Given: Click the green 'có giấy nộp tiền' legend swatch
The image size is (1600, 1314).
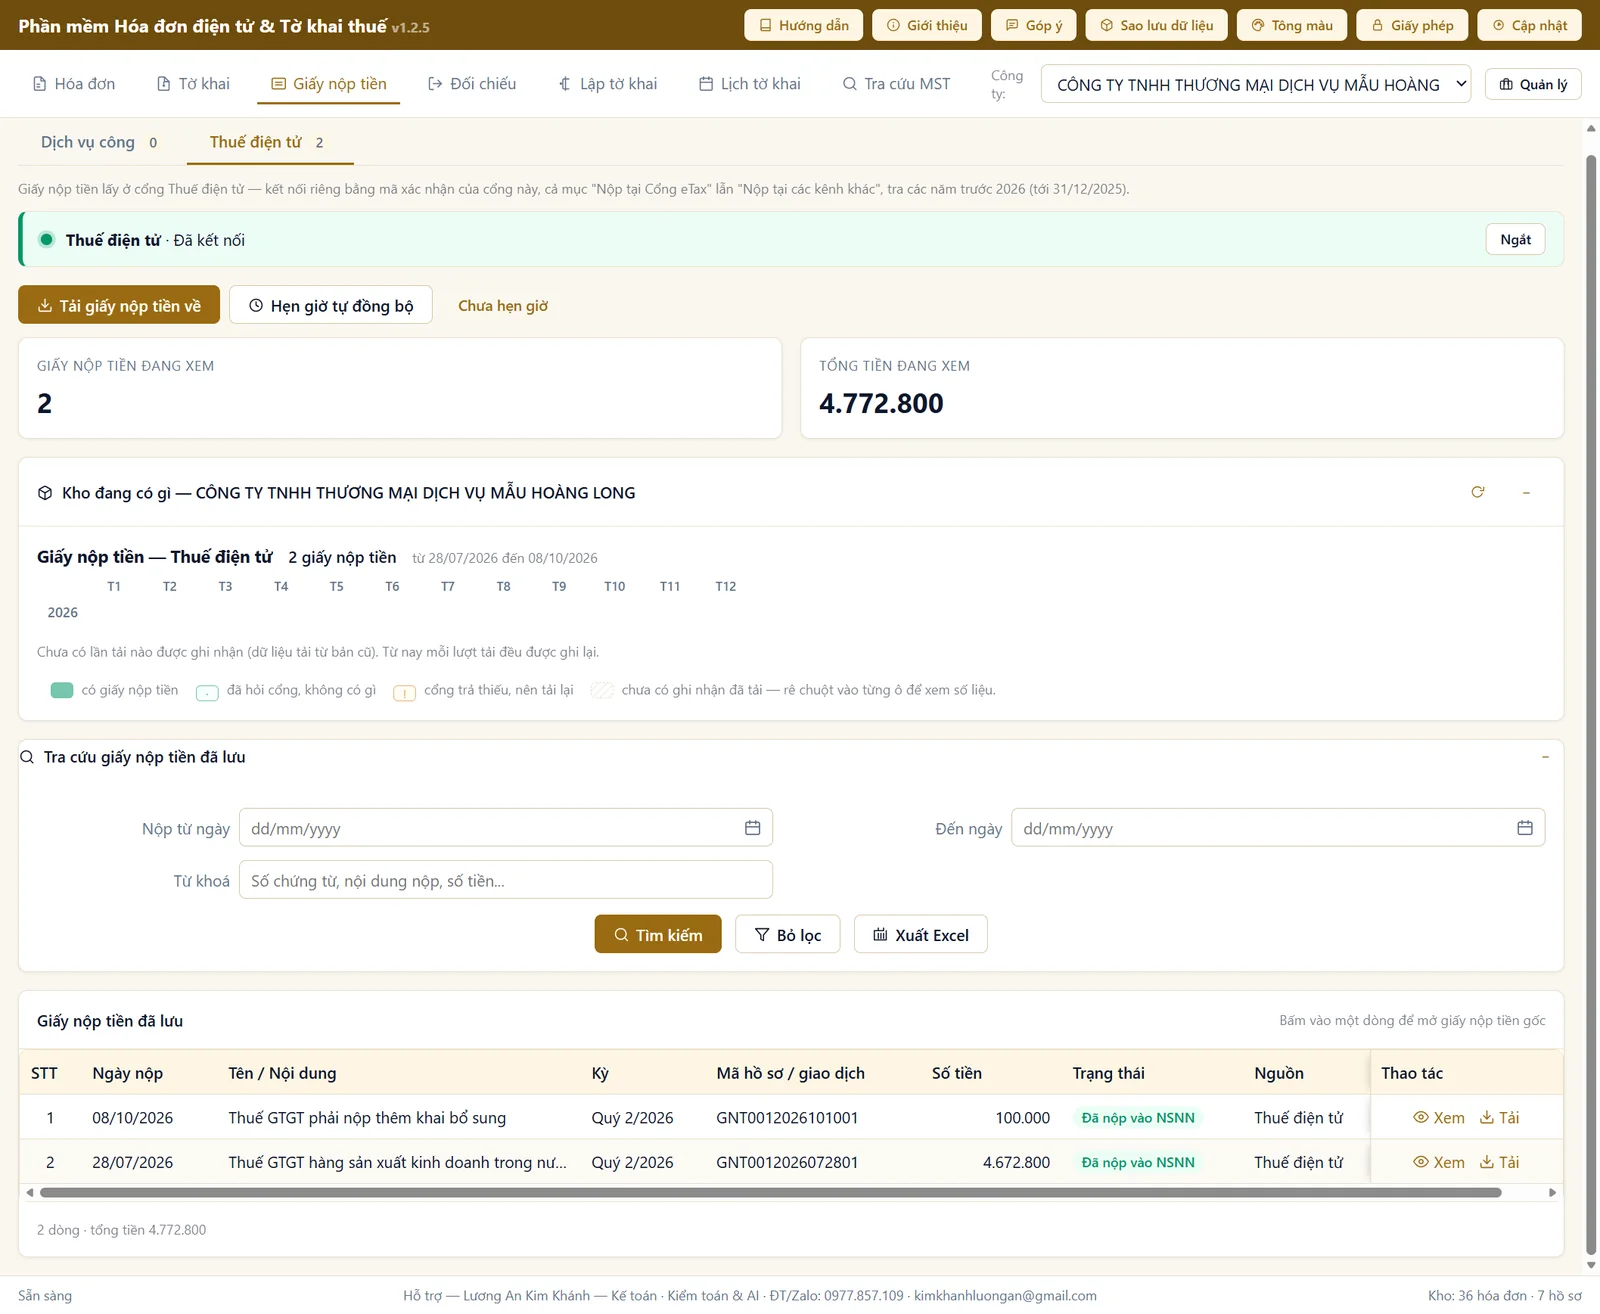Looking at the screenshot, I should [62, 690].
